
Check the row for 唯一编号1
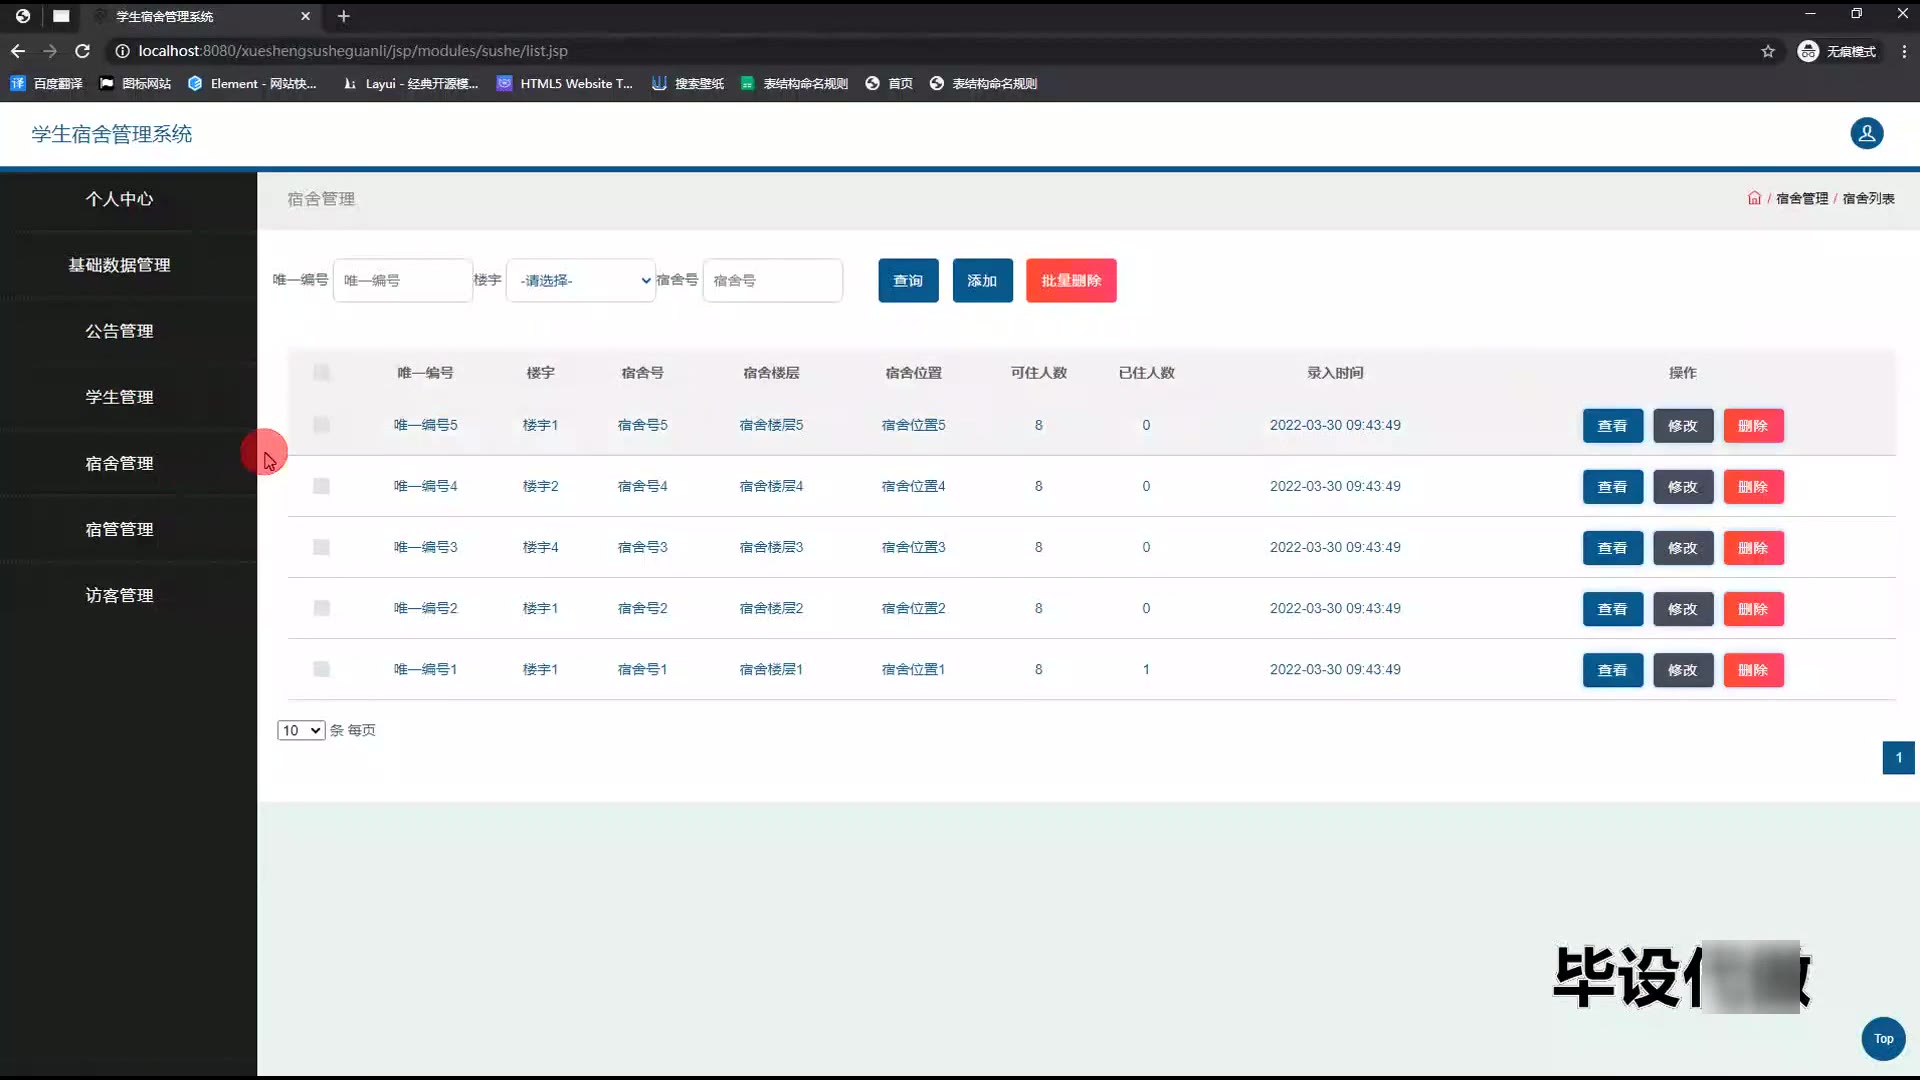(x=321, y=669)
